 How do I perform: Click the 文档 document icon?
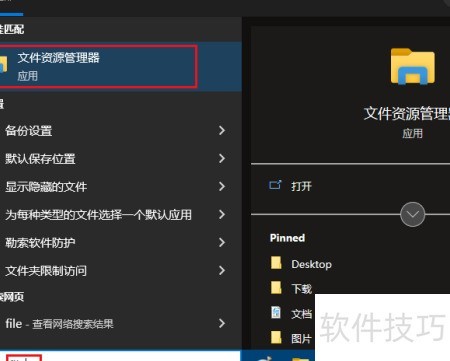point(276,313)
